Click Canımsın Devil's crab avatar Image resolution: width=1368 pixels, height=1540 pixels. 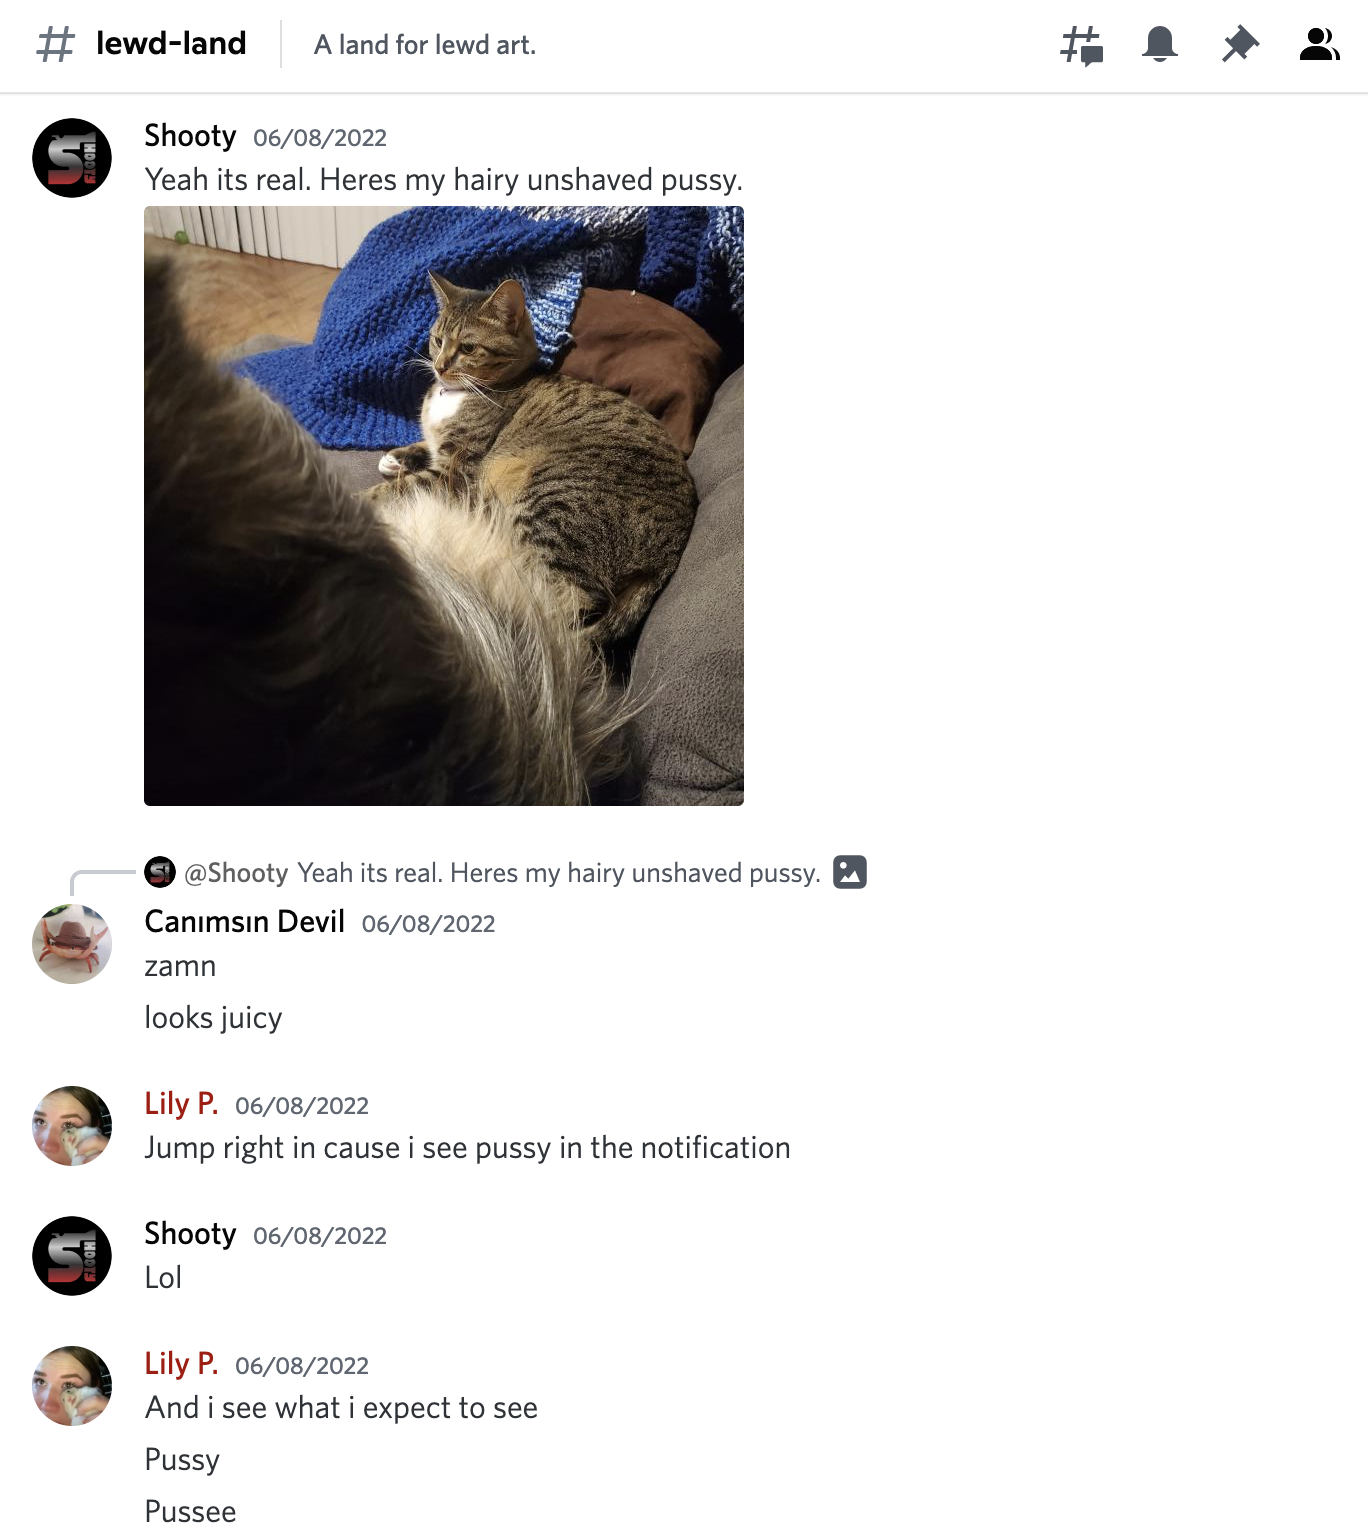[x=72, y=944]
